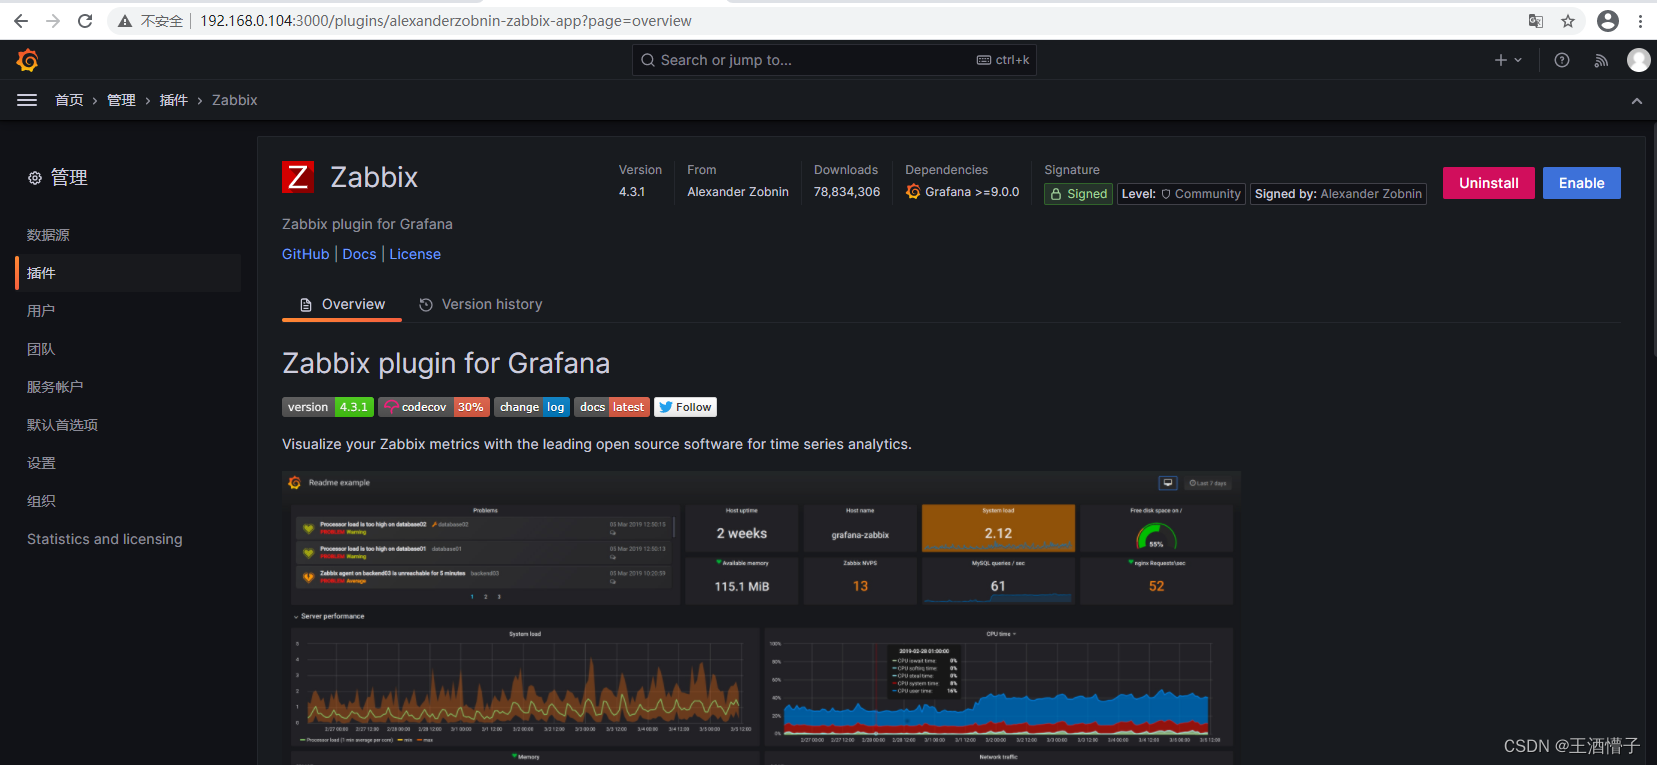The image size is (1657, 765).
Task: Reload the page with refresh icon
Action: click(85, 20)
